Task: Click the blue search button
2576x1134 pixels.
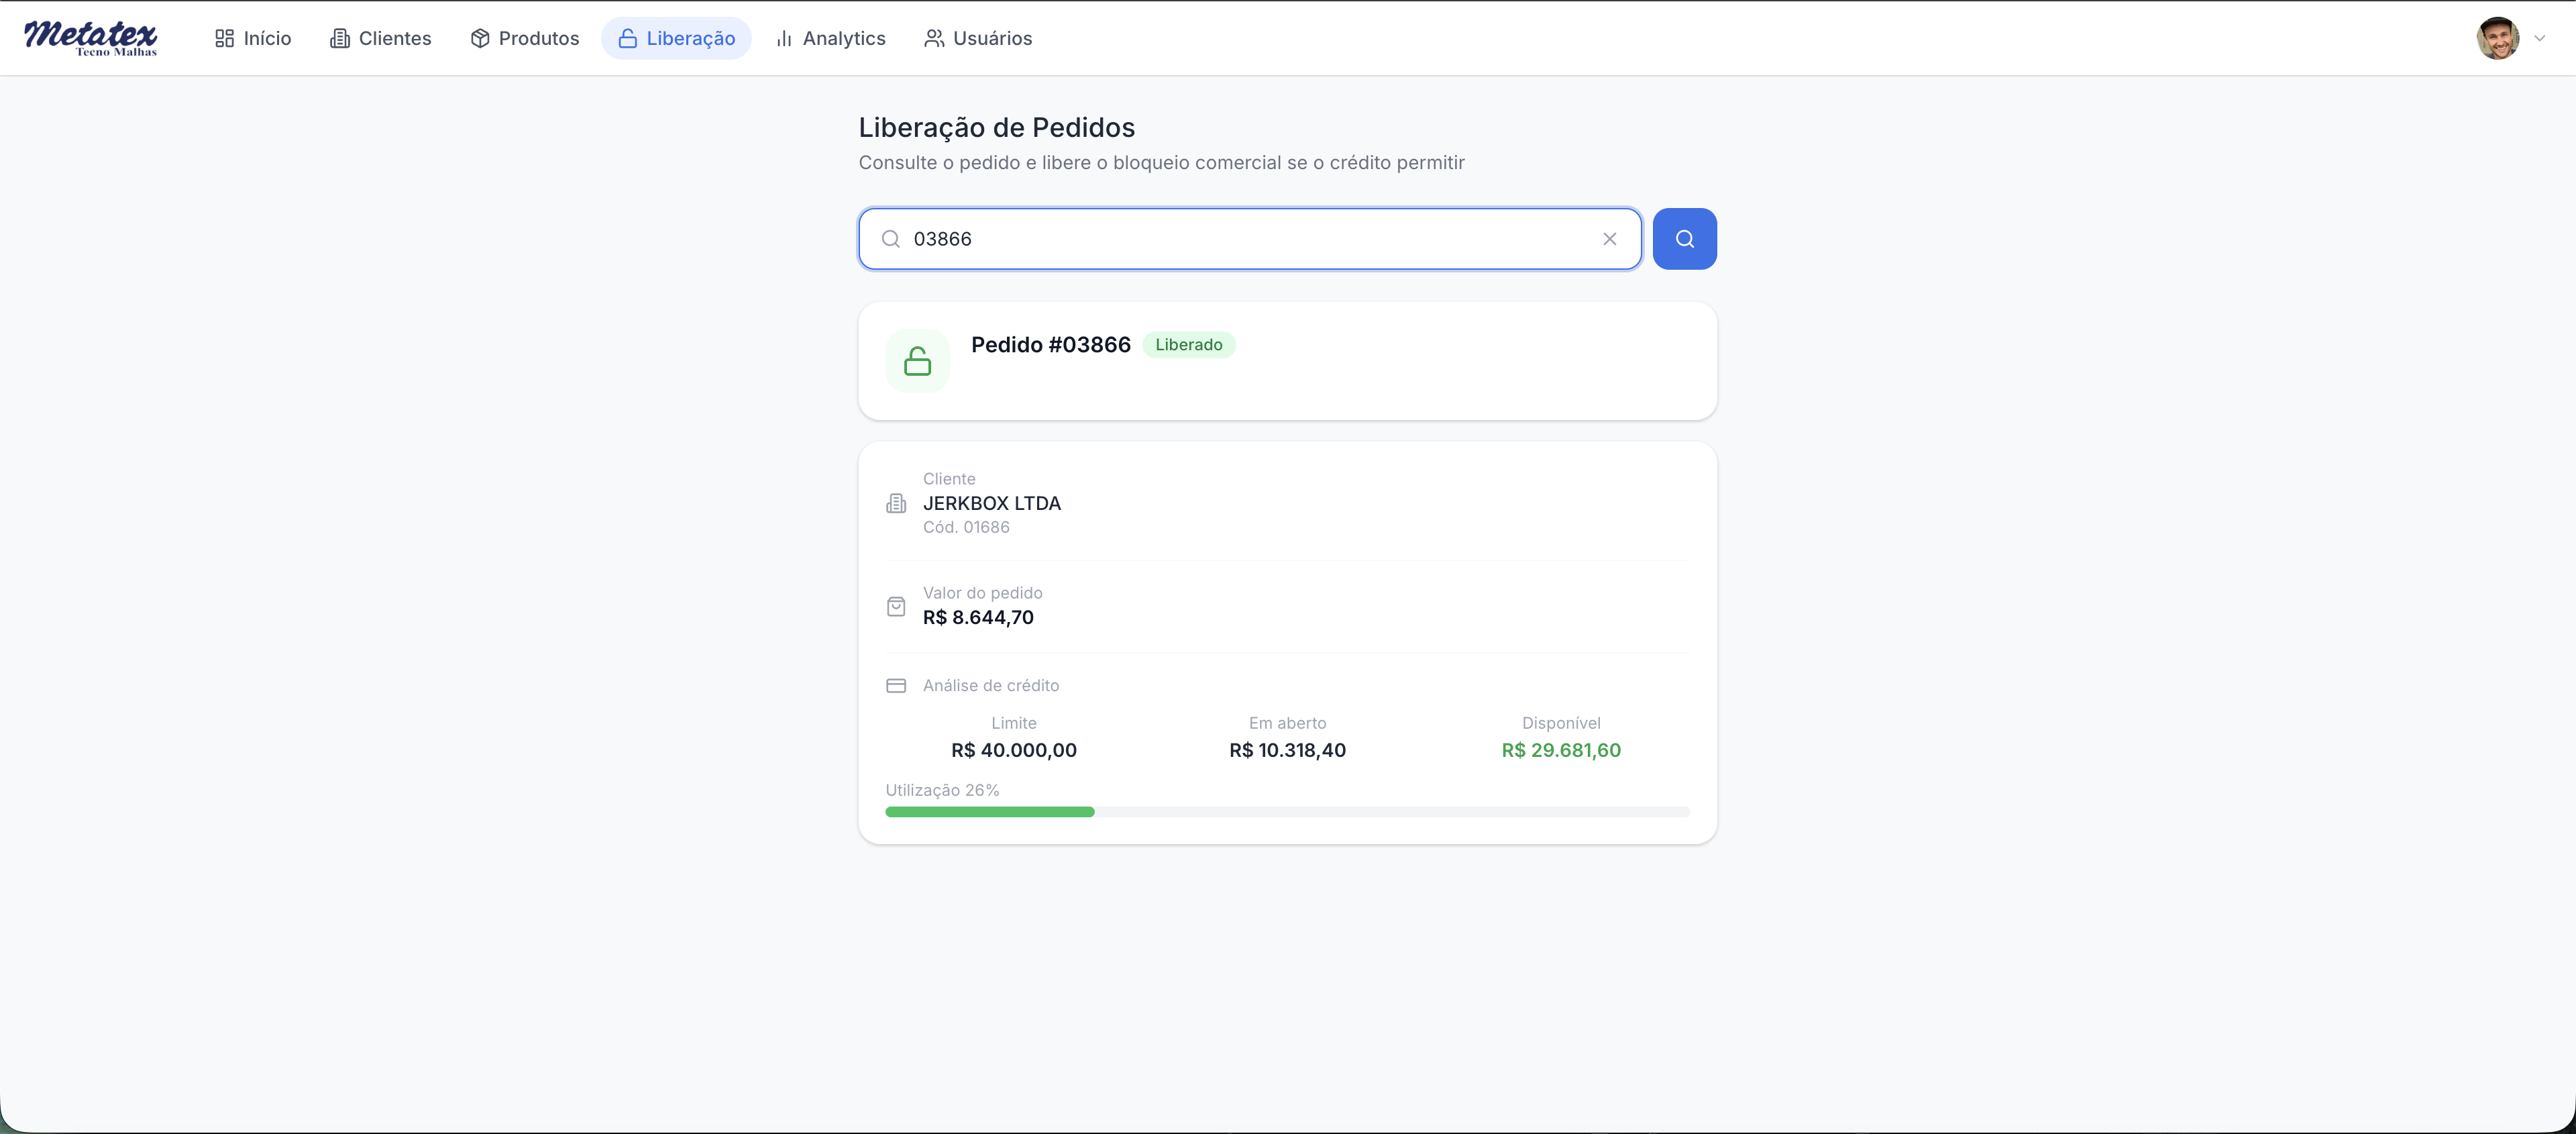Action: tap(1684, 239)
